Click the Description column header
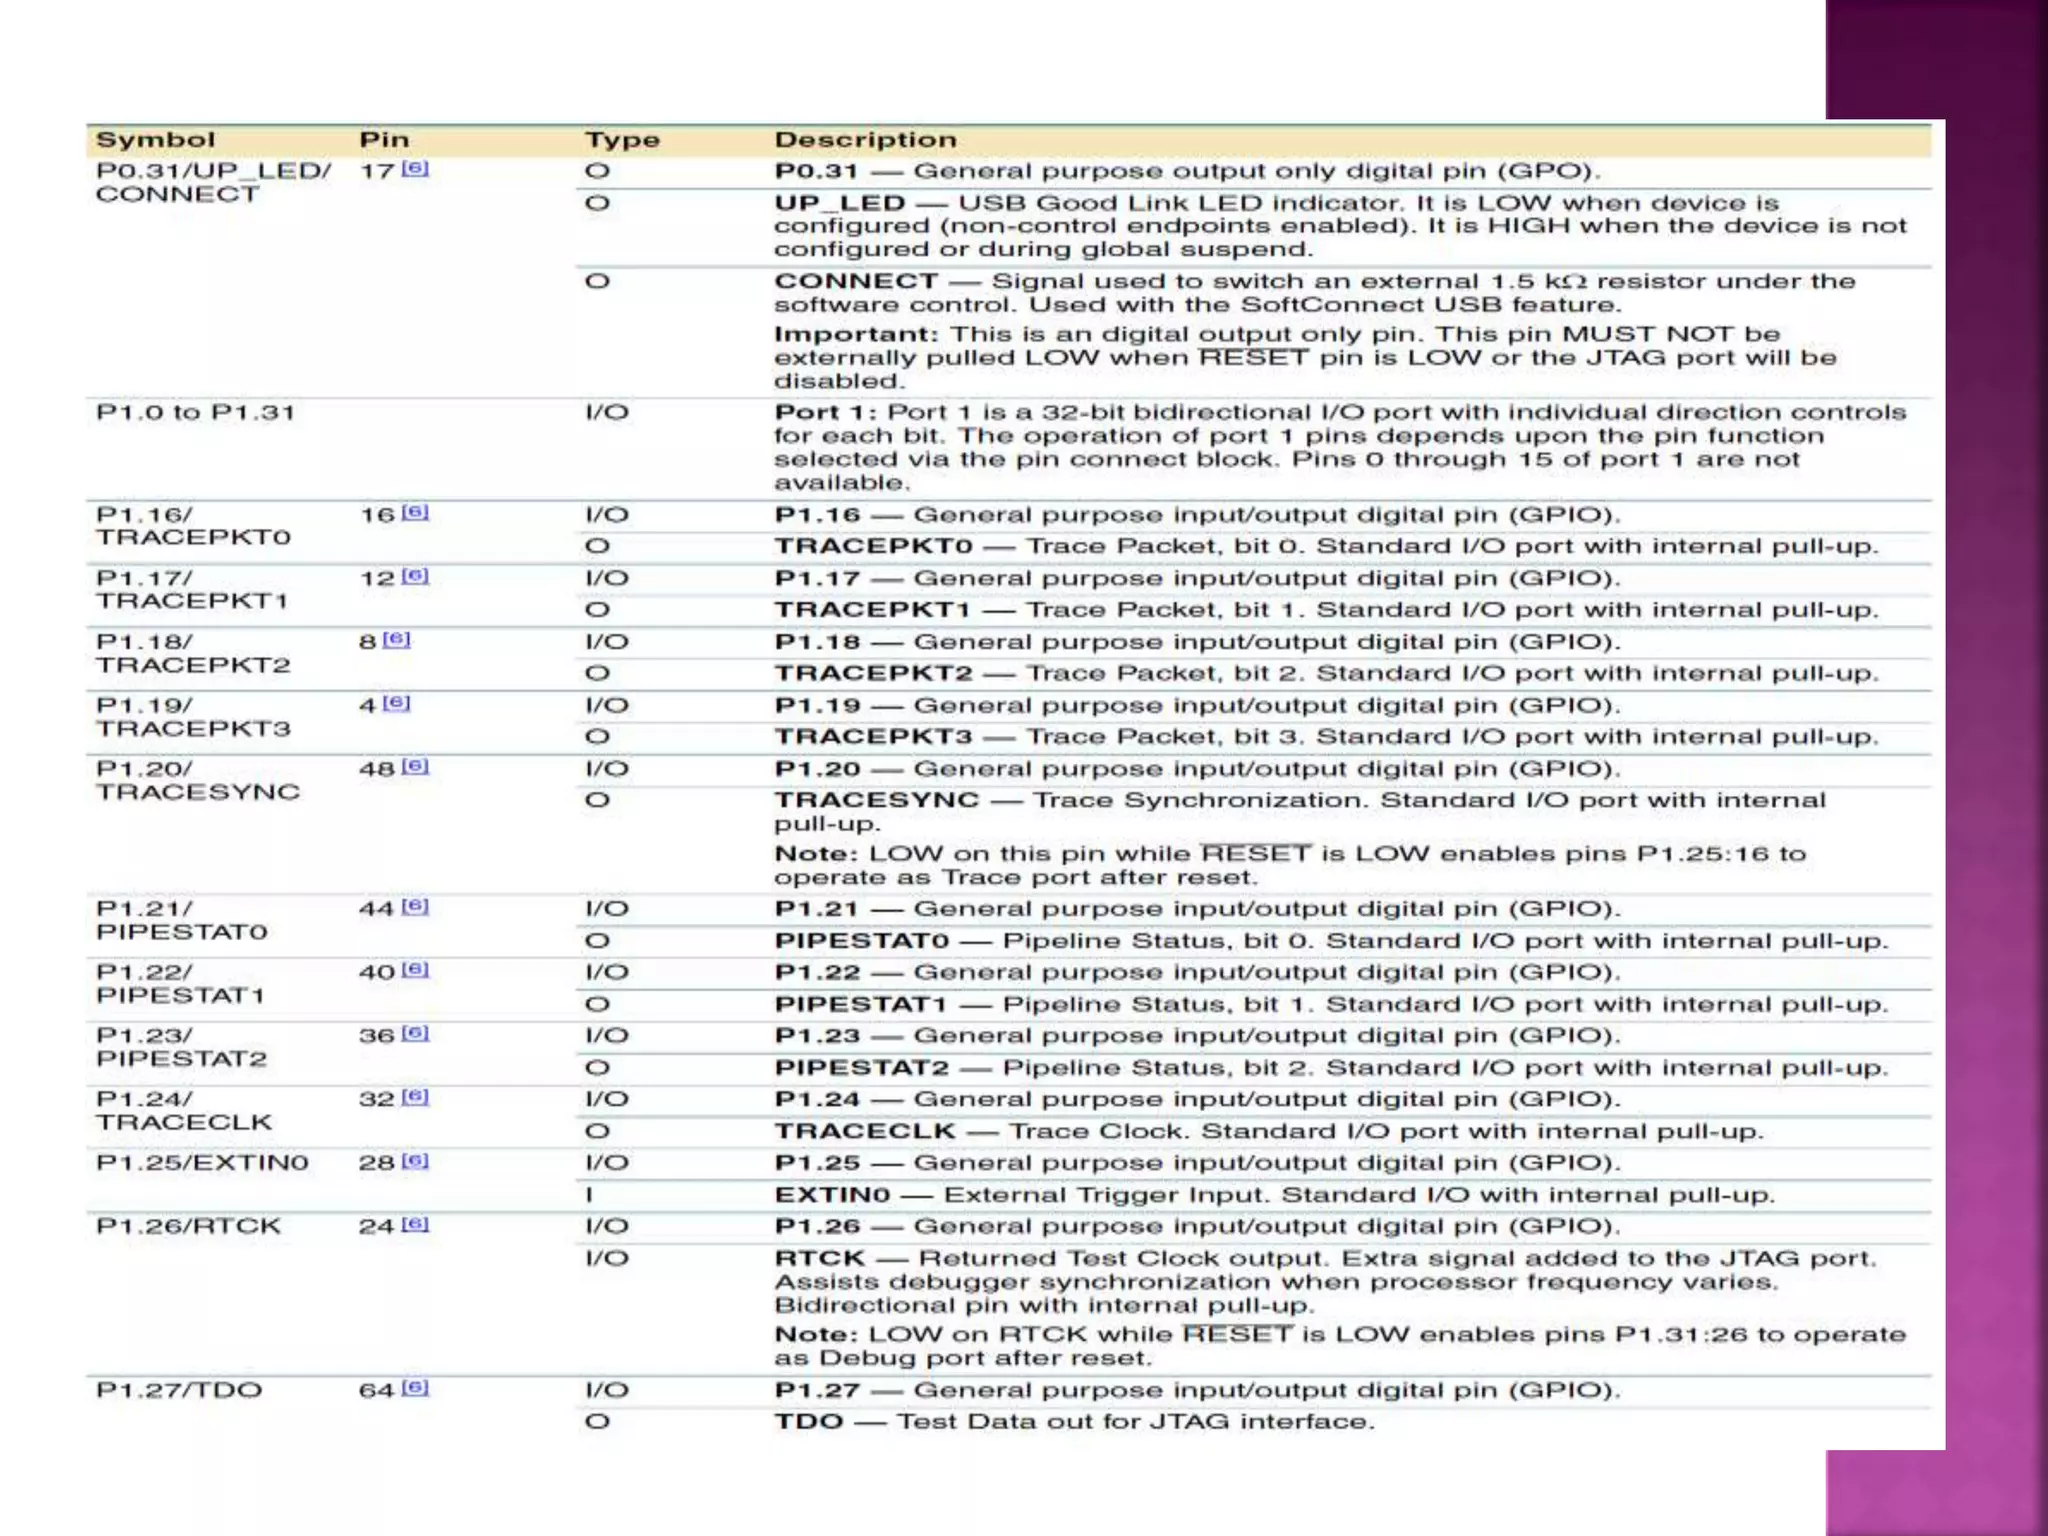 point(865,140)
